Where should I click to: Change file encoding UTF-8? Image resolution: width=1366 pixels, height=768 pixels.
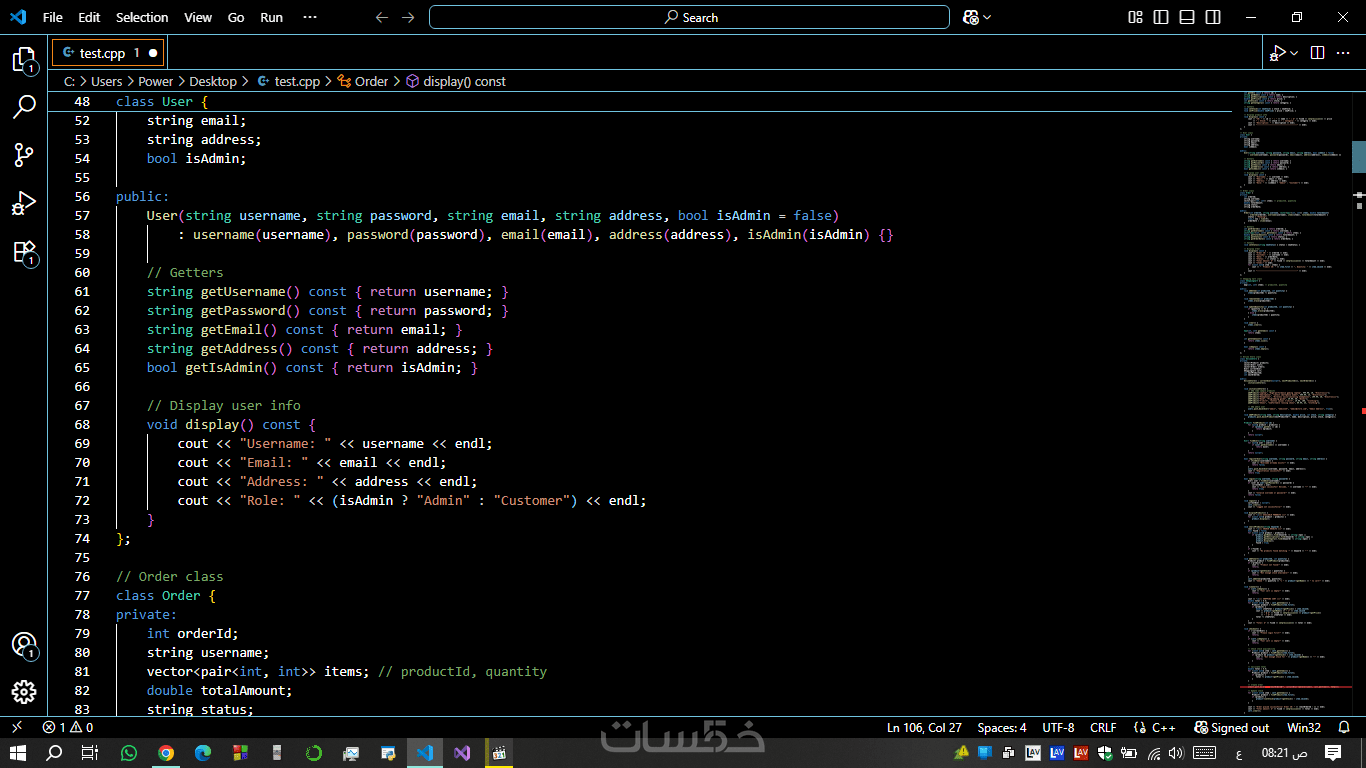(1058, 728)
